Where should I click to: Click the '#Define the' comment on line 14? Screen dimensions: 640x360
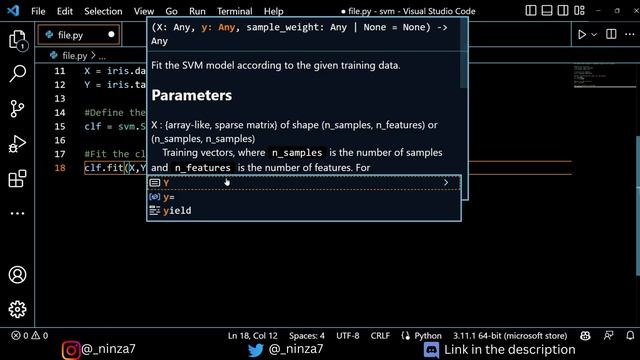pos(115,113)
